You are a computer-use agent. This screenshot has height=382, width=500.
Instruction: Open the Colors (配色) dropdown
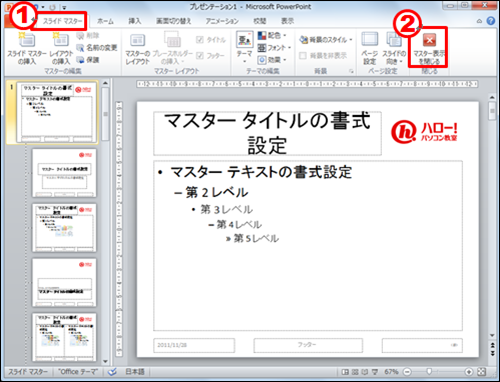pyautogui.click(x=272, y=35)
